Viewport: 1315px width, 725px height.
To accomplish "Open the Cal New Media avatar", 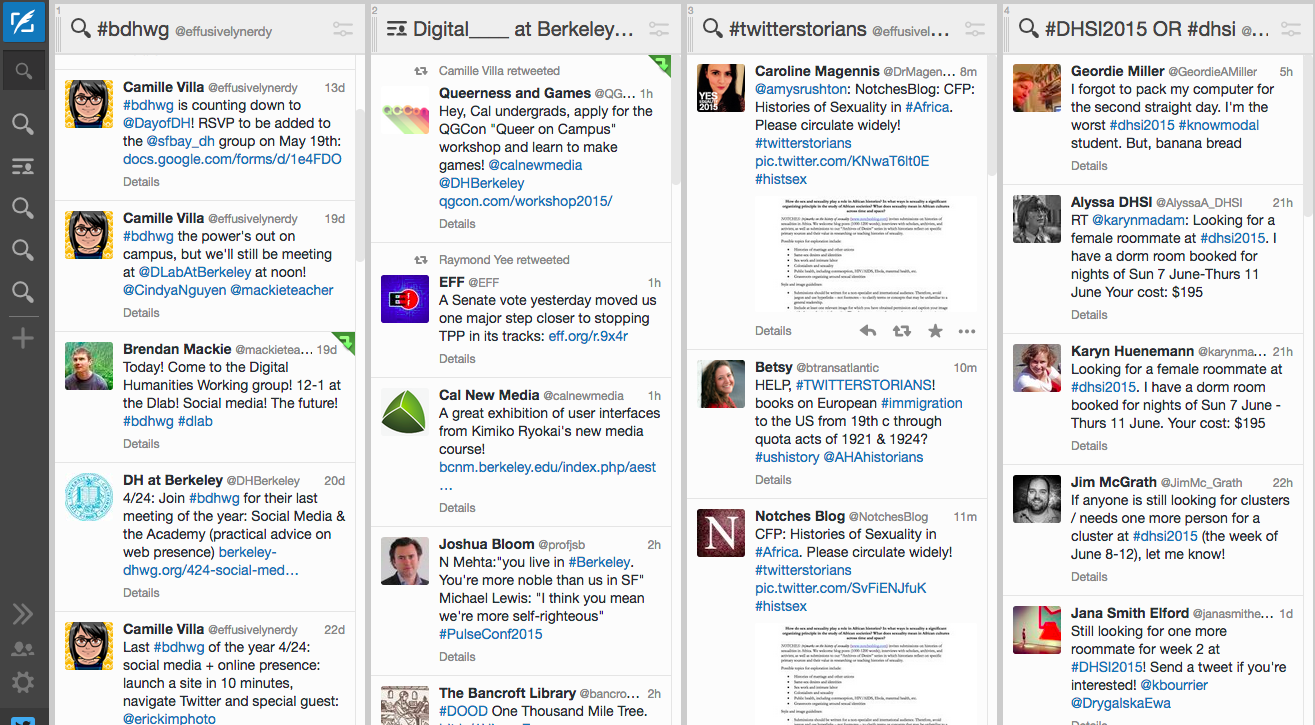I will 405,412.
